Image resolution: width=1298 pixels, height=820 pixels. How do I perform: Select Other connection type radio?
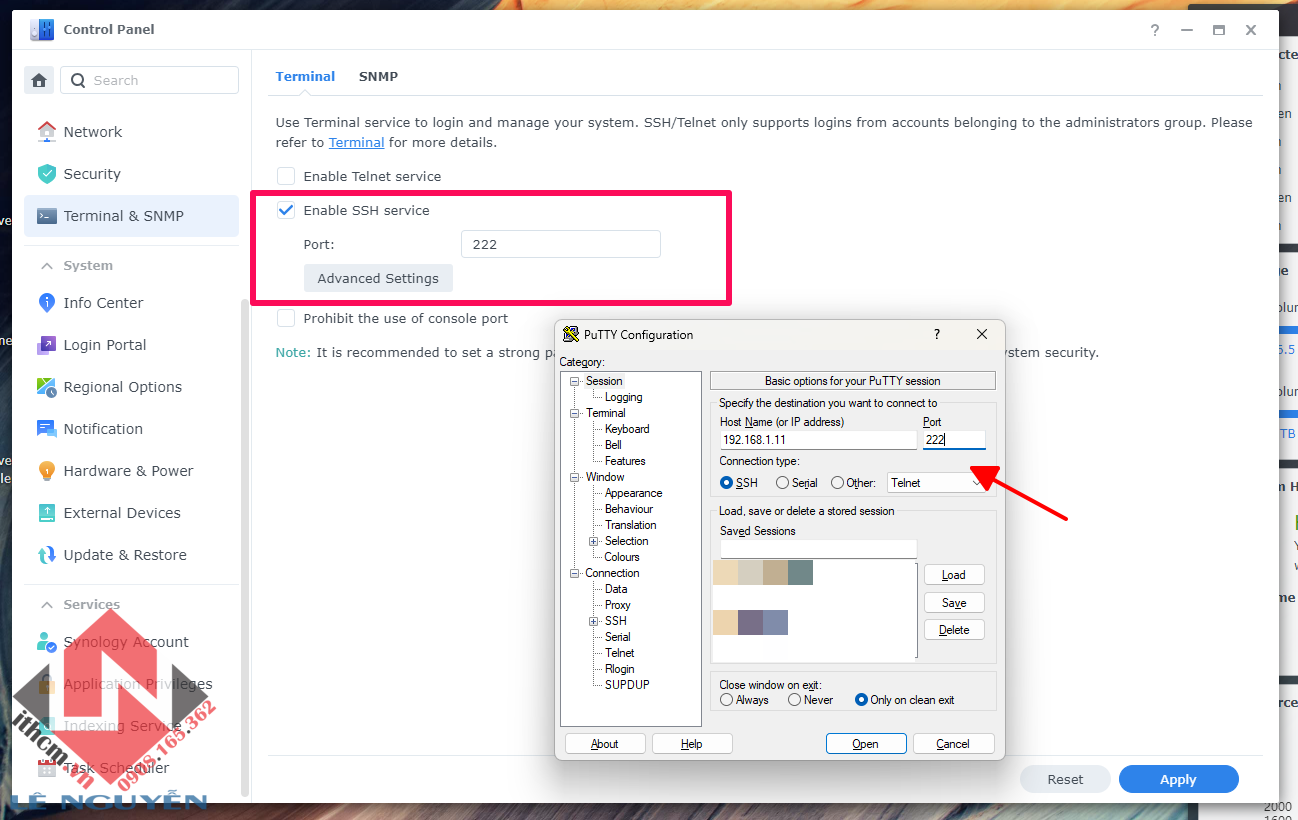point(838,483)
